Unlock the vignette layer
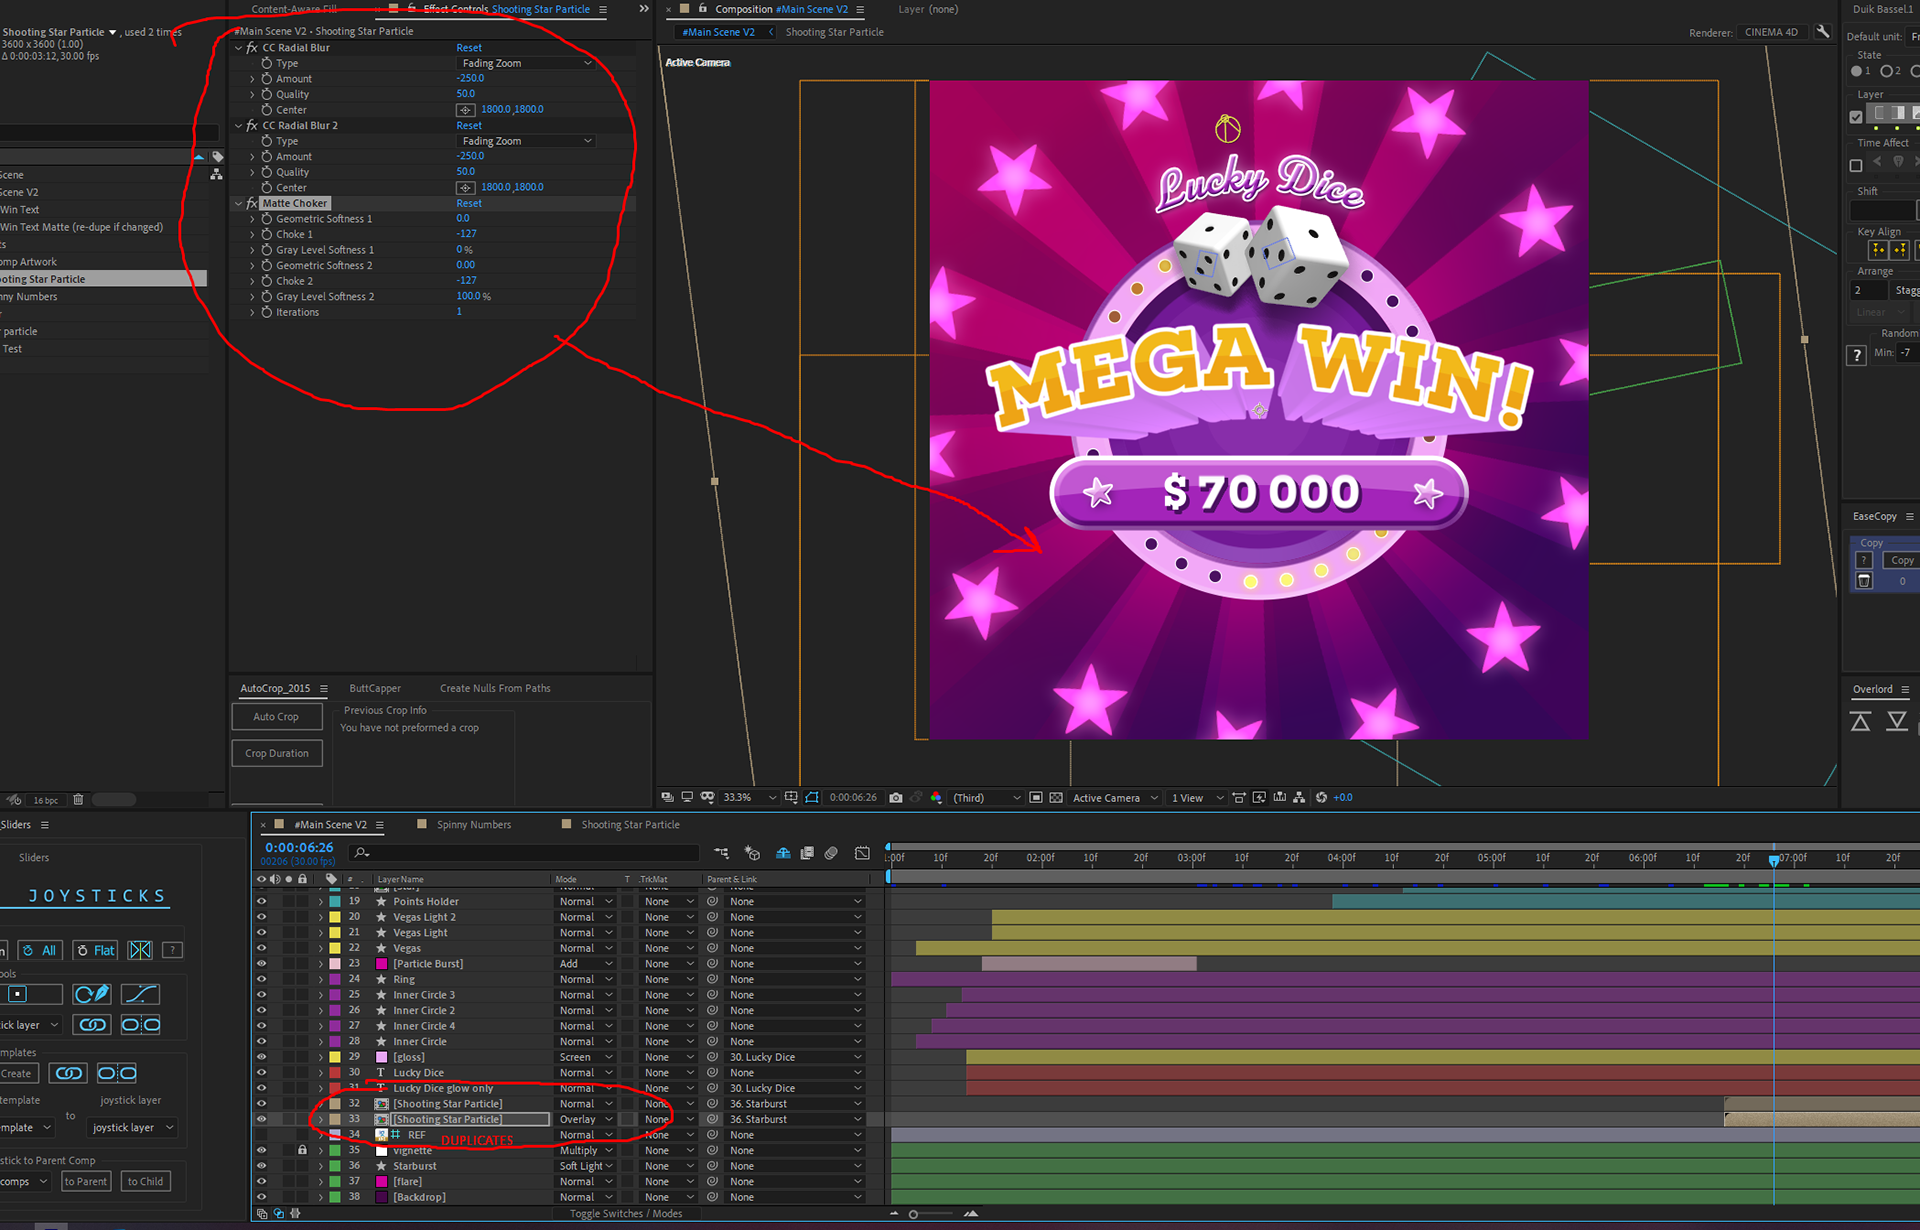This screenshot has width=1920, height=1230. pos(302,1150)
